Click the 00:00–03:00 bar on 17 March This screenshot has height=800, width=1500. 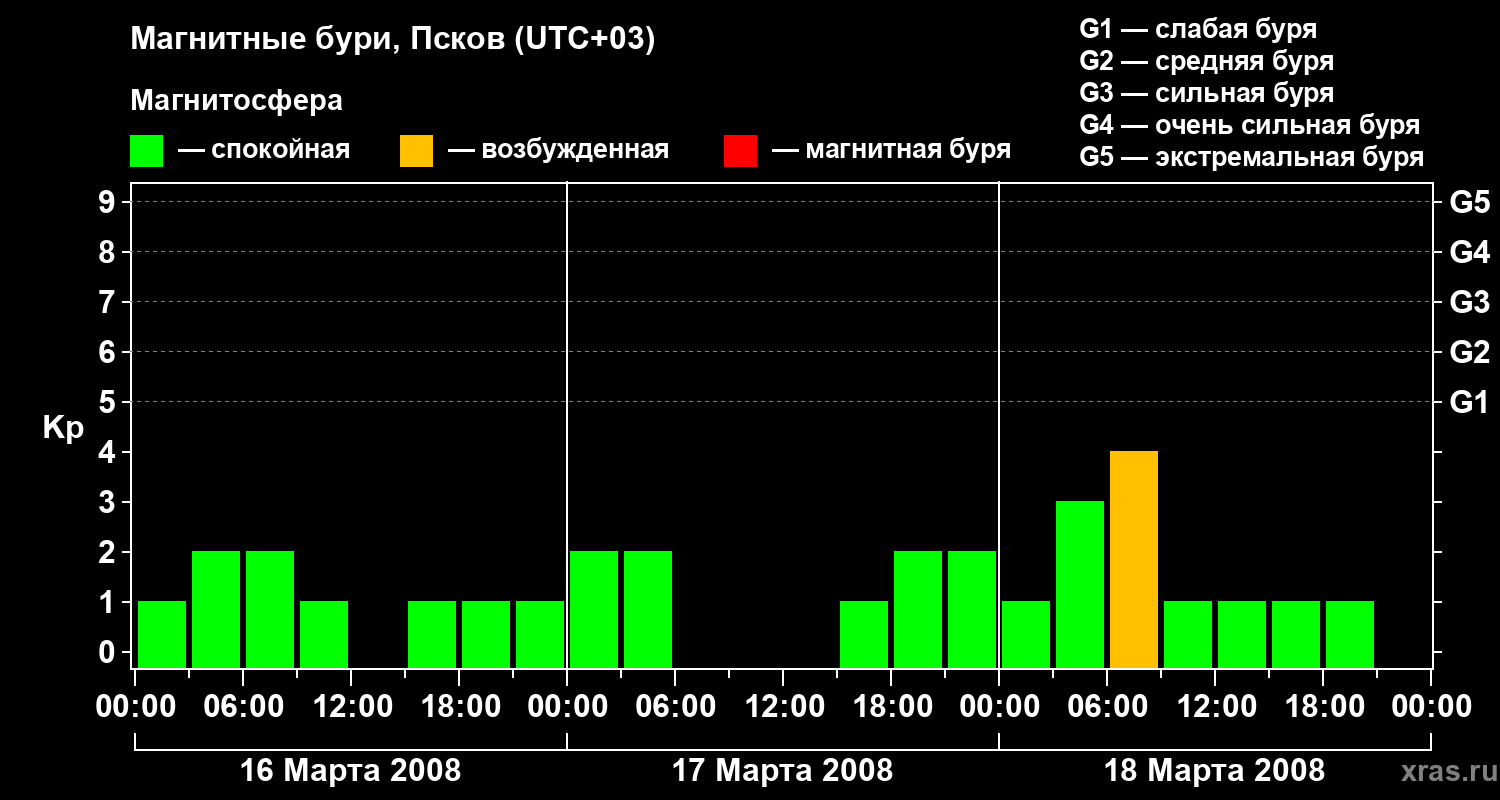pyautogui.click(x=594, y=610)
